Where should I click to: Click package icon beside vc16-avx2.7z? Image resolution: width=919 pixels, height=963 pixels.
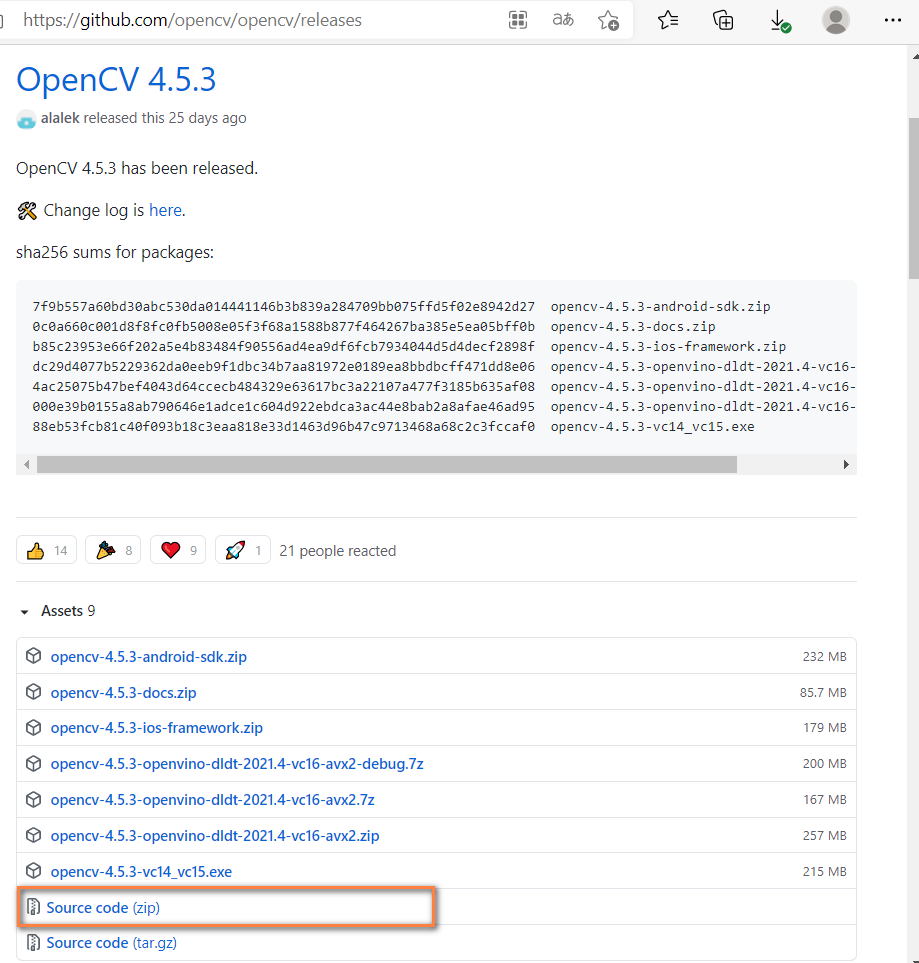[33, 799]
